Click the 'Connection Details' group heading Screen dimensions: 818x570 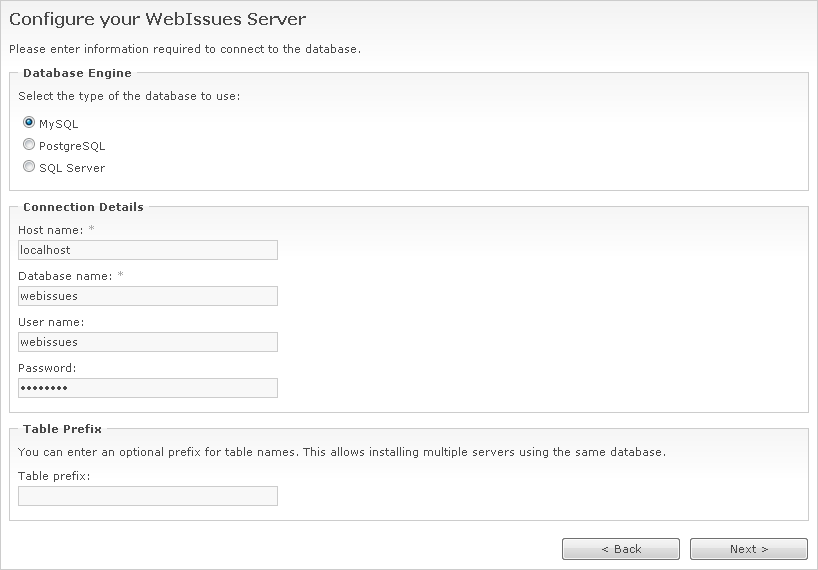(x=83, y=207)
